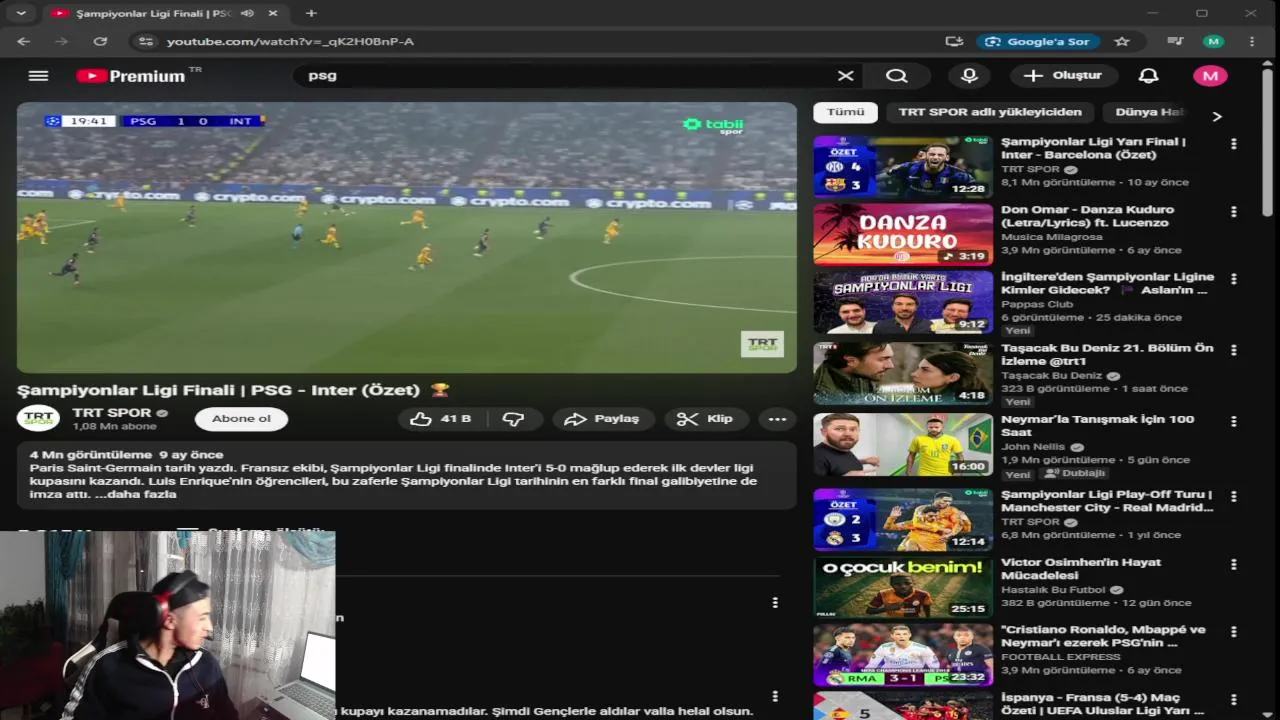
Task: Click John Nellis channel name
Action: coord(1034,447)
